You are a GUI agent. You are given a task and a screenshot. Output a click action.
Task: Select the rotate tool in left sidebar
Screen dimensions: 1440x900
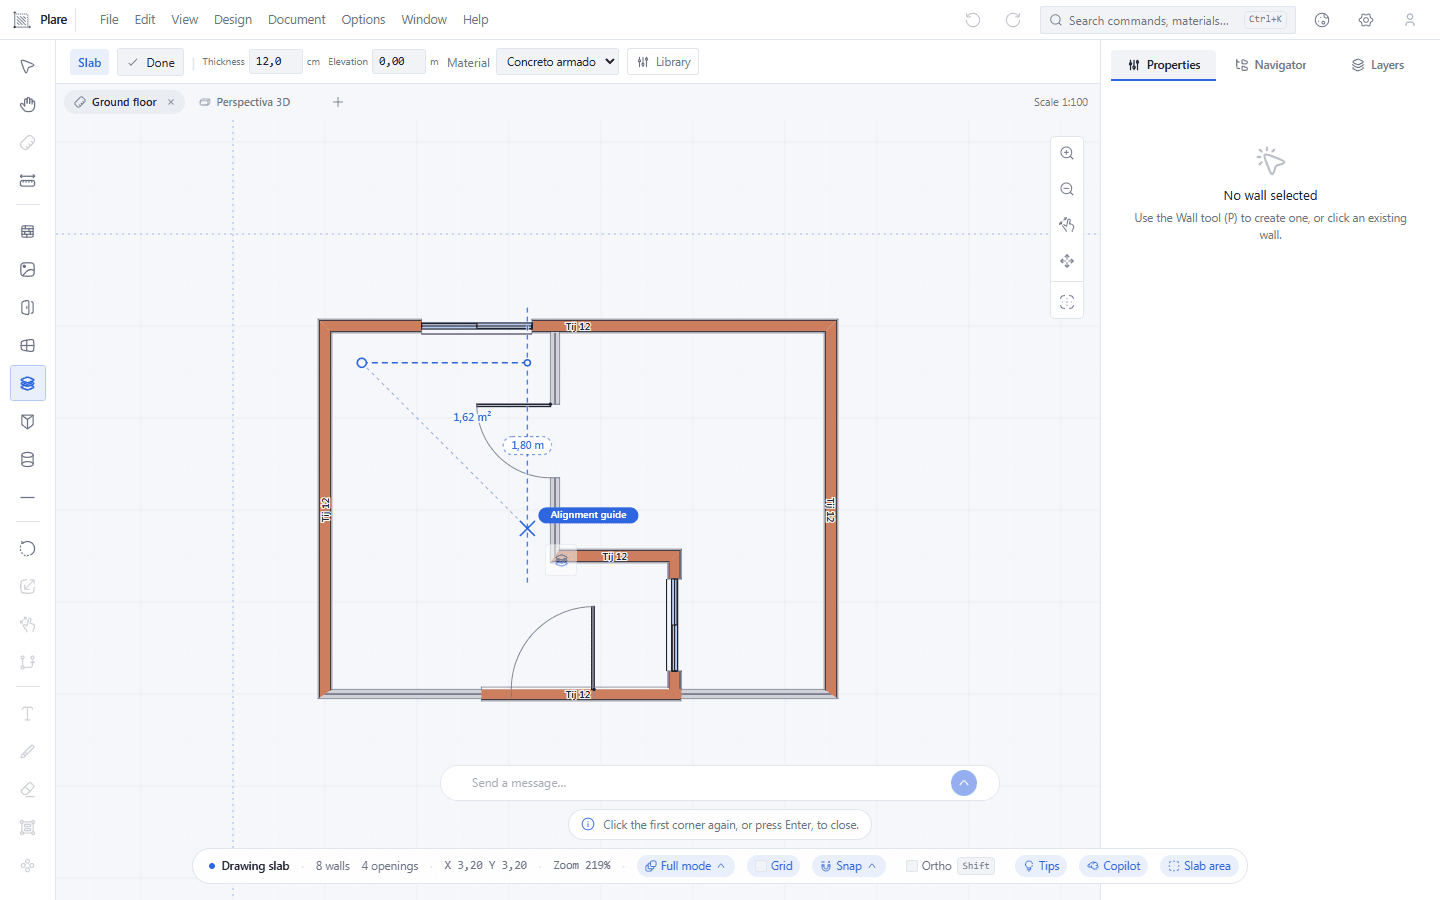coord(28,549)
